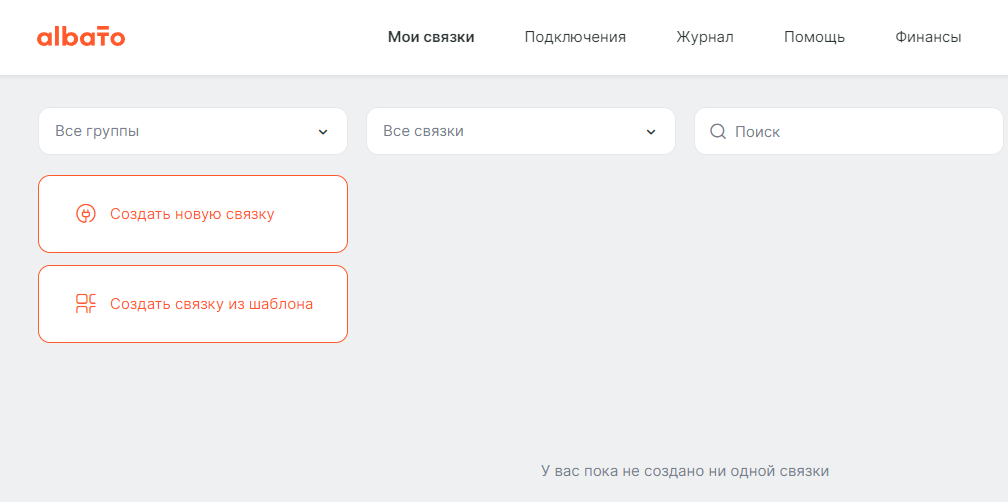Click the 'Все группы' label text
This screenshot has height=502, width=1008.
97,131
